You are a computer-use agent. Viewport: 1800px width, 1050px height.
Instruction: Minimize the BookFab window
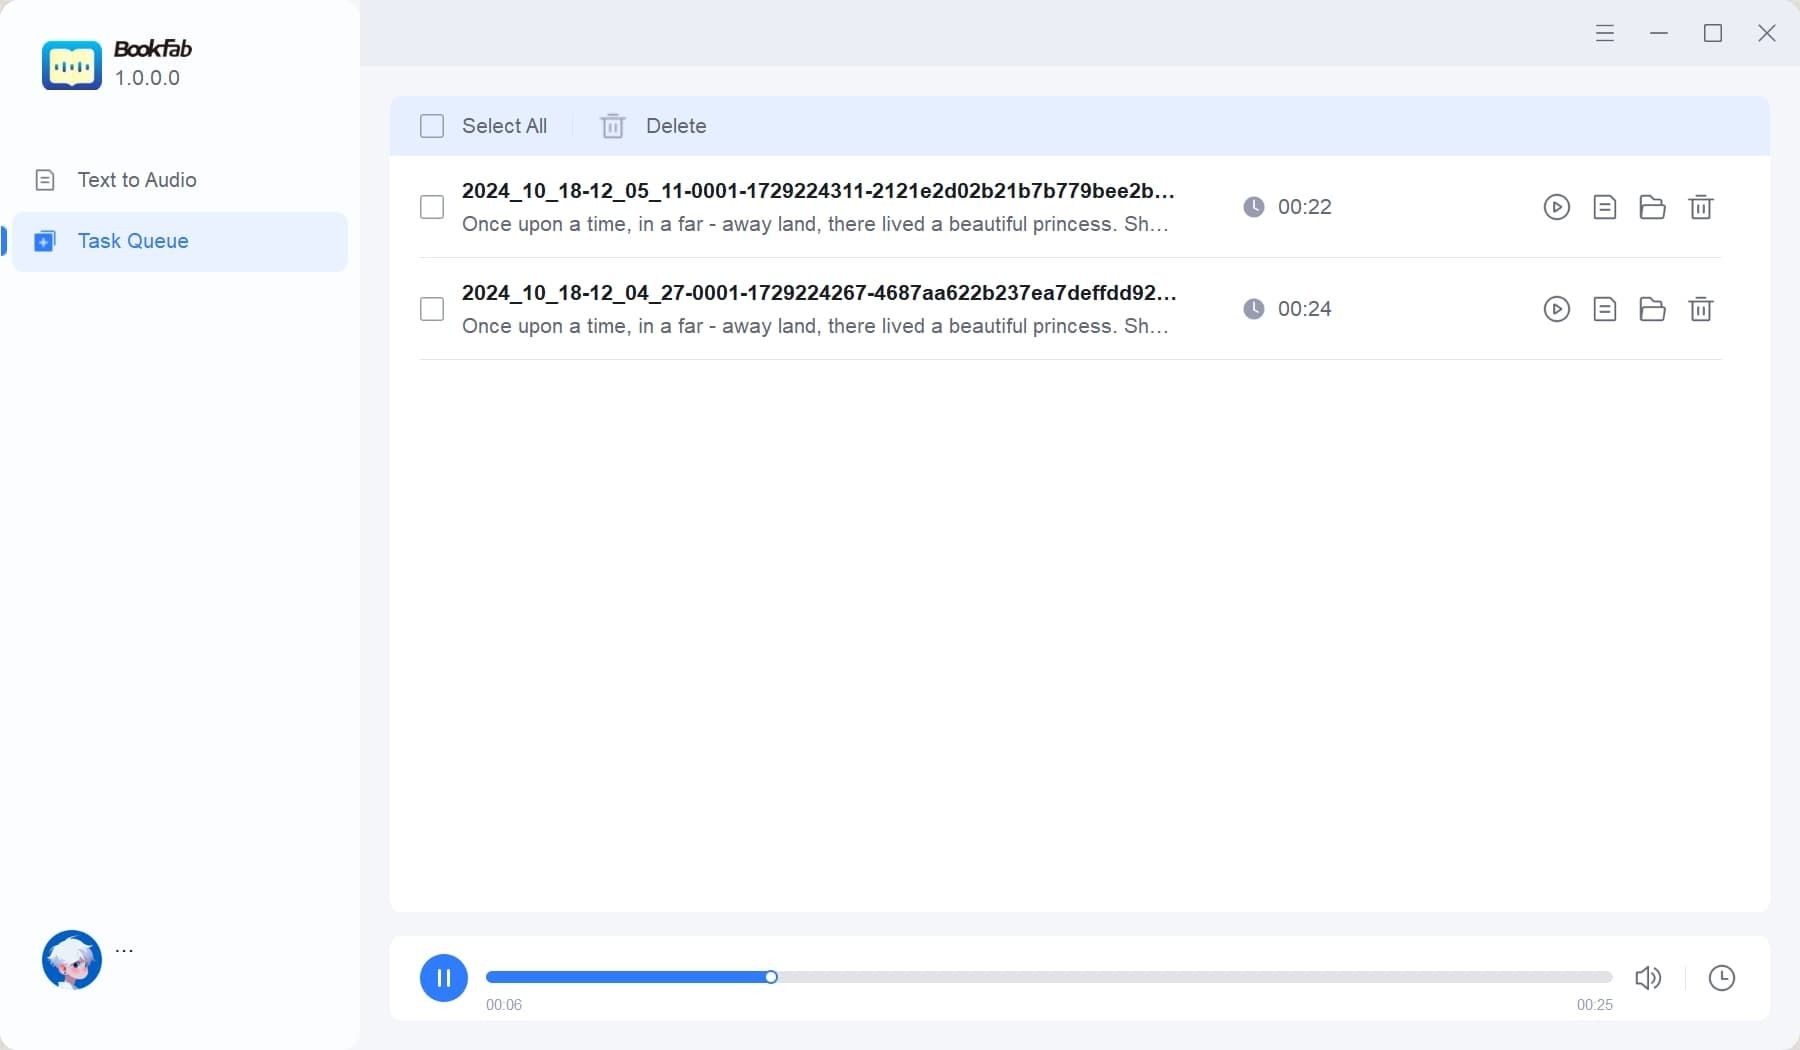click(x=1659, y=33)
